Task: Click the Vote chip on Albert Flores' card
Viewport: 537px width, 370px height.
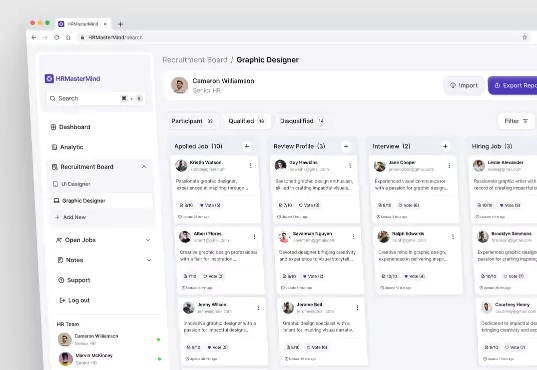Action: click(213, 276)
